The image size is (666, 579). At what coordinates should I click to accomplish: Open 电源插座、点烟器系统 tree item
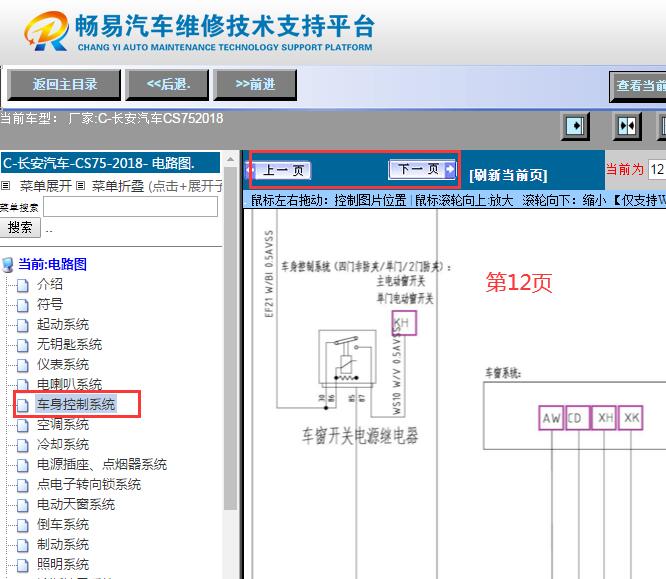102,464
